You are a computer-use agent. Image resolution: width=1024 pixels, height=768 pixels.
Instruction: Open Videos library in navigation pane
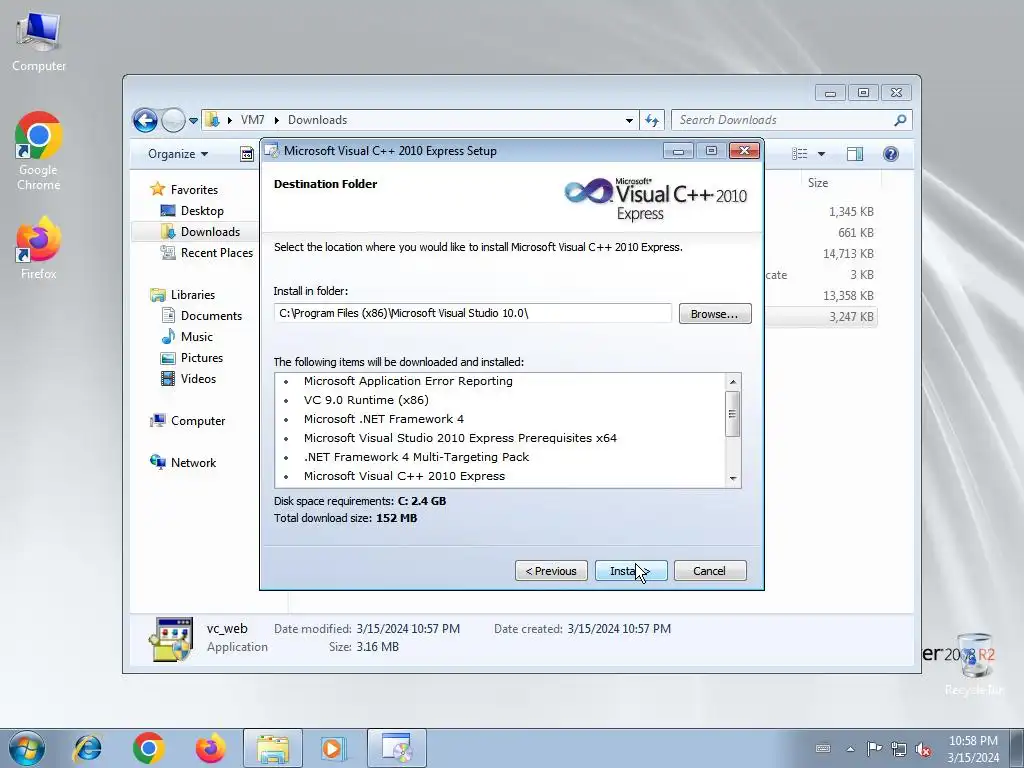(x=198, y=379)
